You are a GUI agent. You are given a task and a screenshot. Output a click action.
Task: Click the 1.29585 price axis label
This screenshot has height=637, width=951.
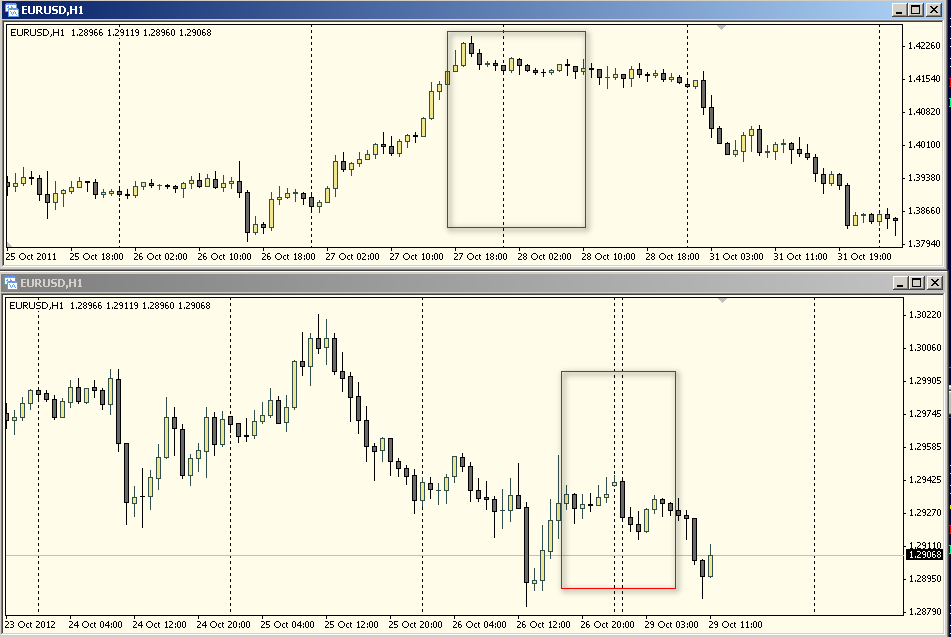click(925, 447)
